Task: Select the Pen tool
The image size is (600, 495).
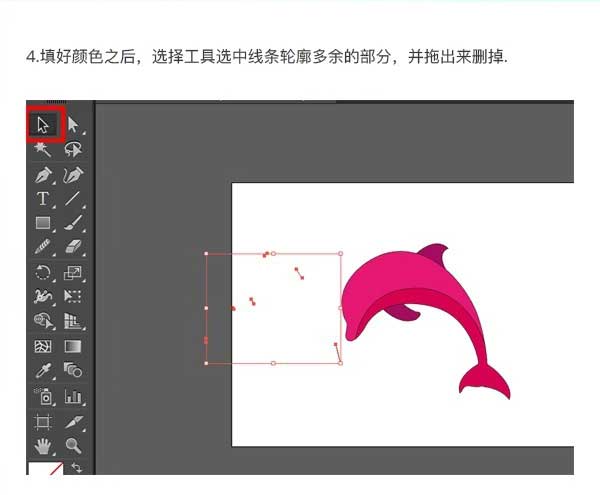Action: [44, 176]
